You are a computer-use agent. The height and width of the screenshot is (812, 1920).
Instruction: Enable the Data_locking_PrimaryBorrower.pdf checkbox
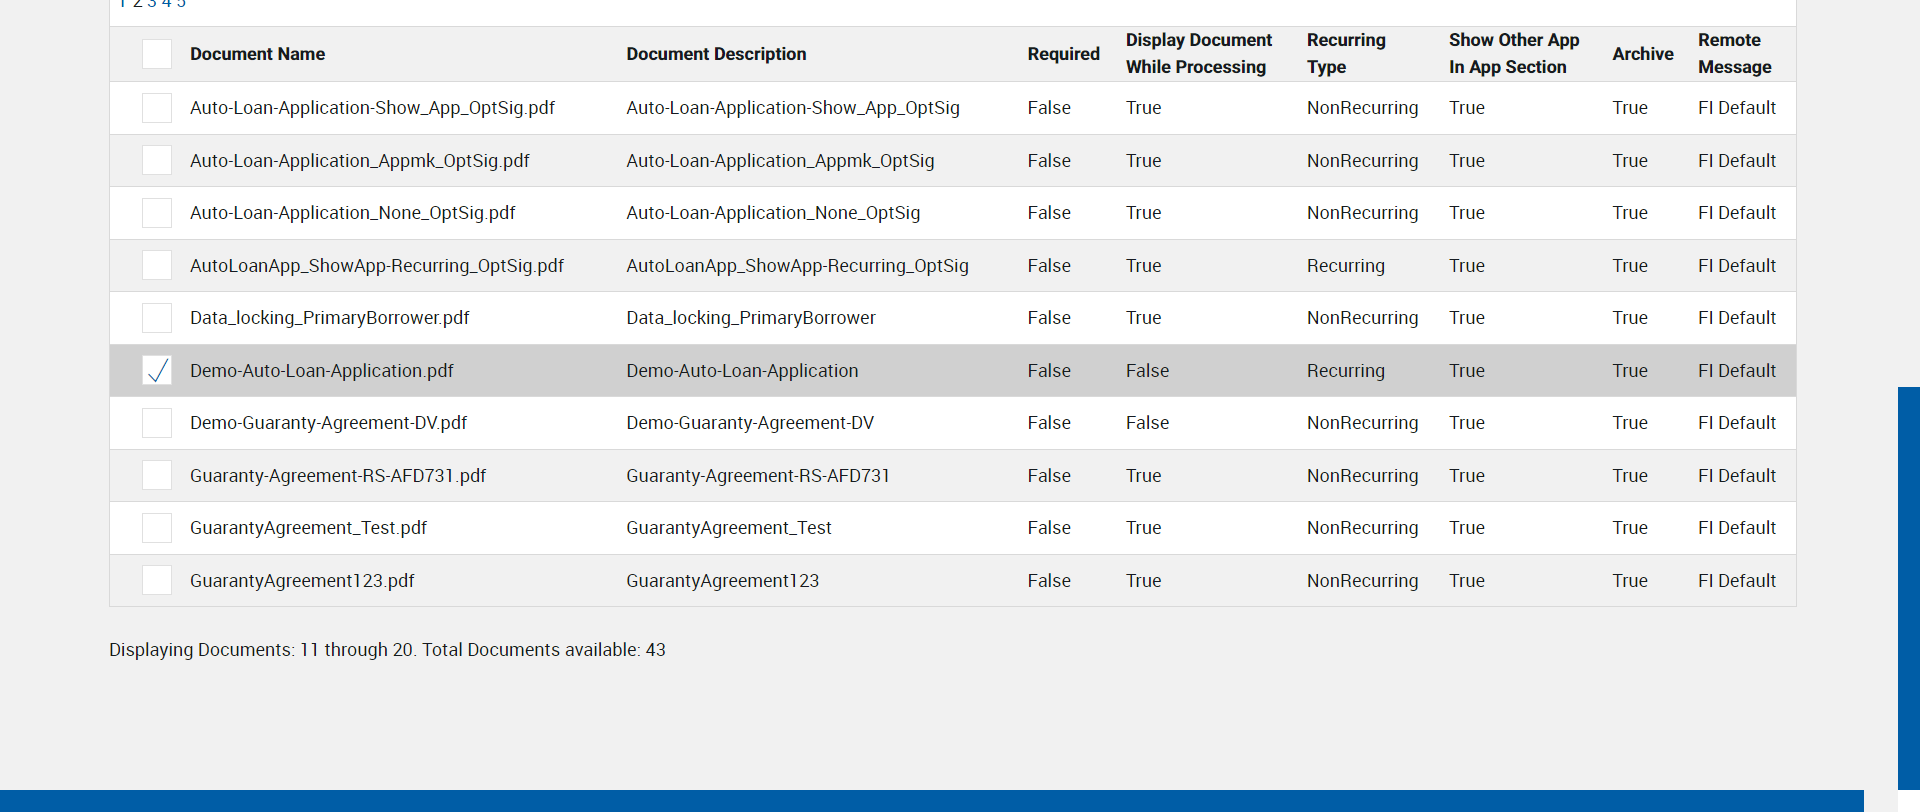pyautogui.click(x=157, y=318)
